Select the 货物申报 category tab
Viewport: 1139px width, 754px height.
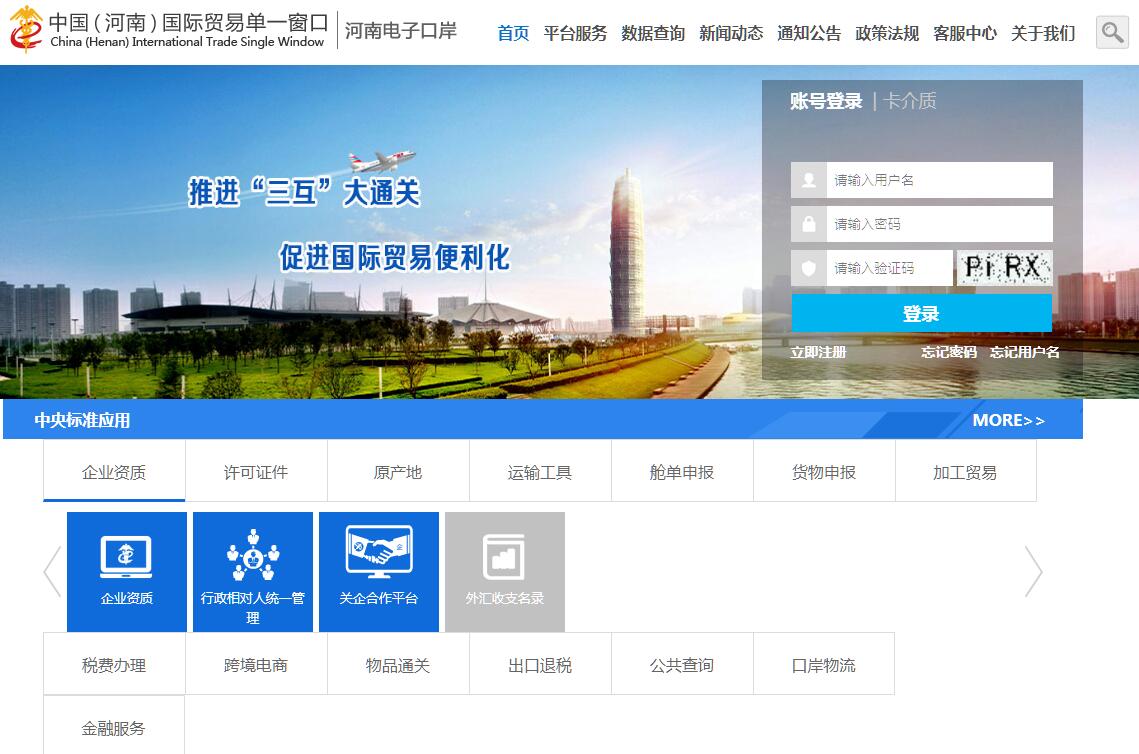pyautogui.click(x=824, y=472)
